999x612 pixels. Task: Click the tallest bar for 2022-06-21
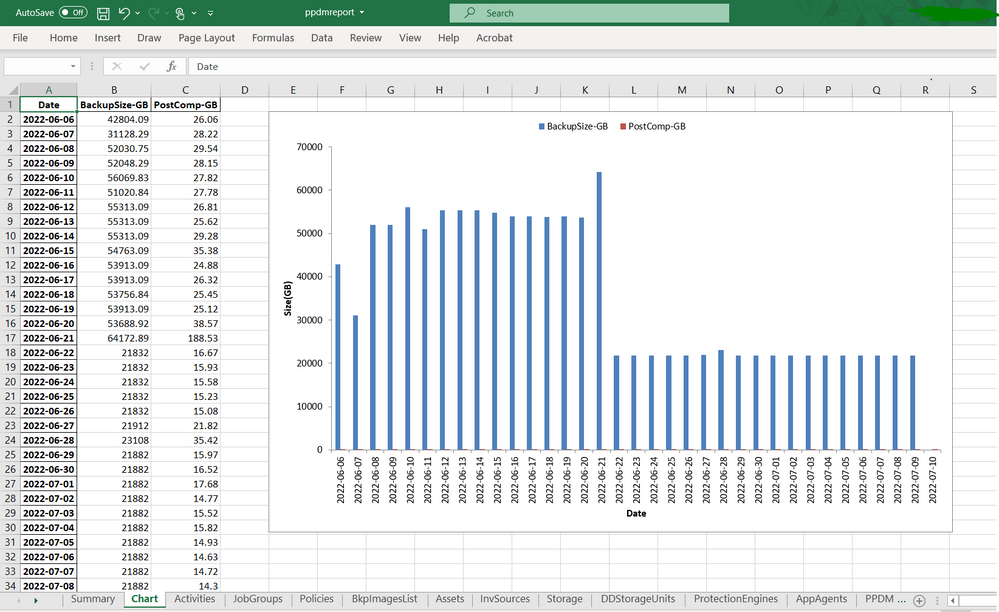coord(599,311)
